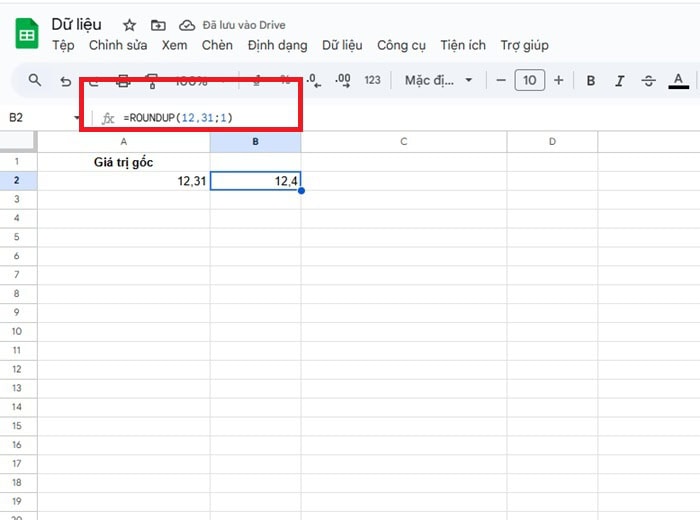Increase decimal places icon

[342, 80]
